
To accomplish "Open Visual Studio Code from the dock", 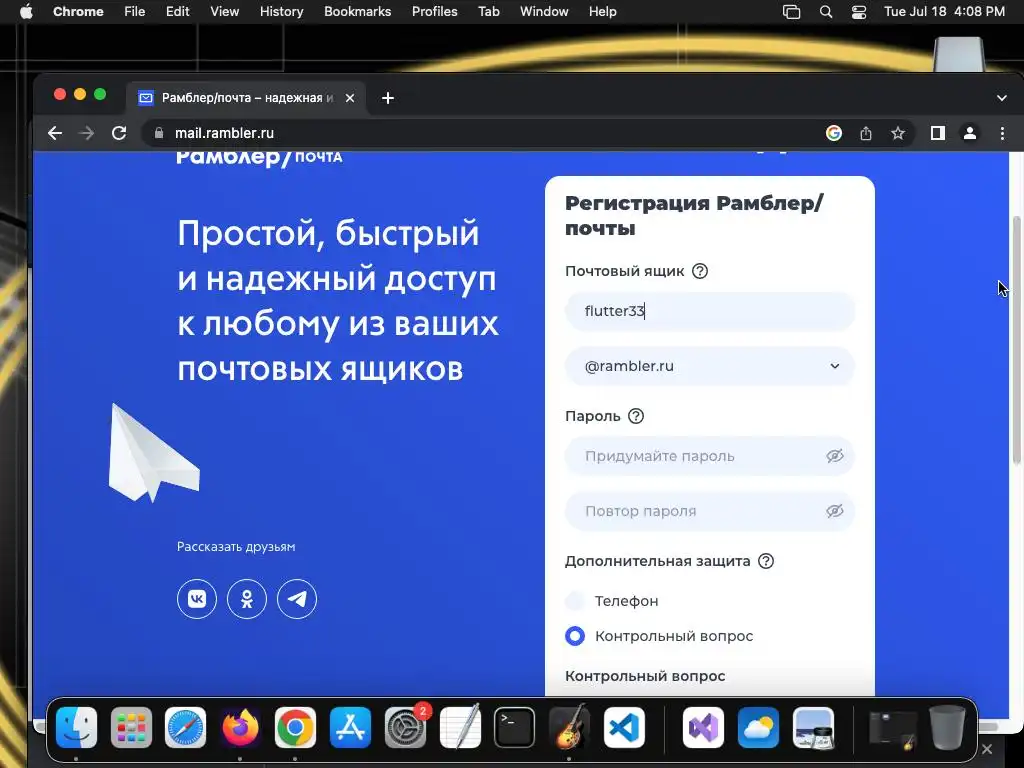I will pos(624,727).
